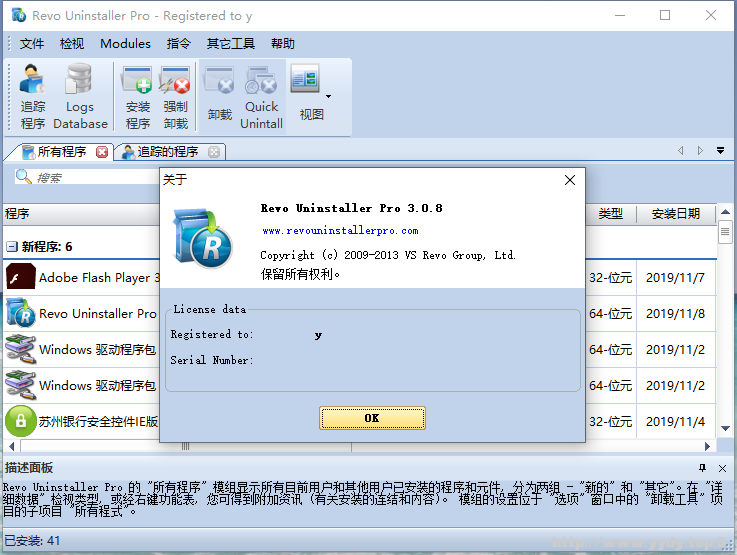Image resolution: width=737 pixels, height=555 pixels.
Task: Click the tab scroll right arrow
Action: (x=700, y=150)
